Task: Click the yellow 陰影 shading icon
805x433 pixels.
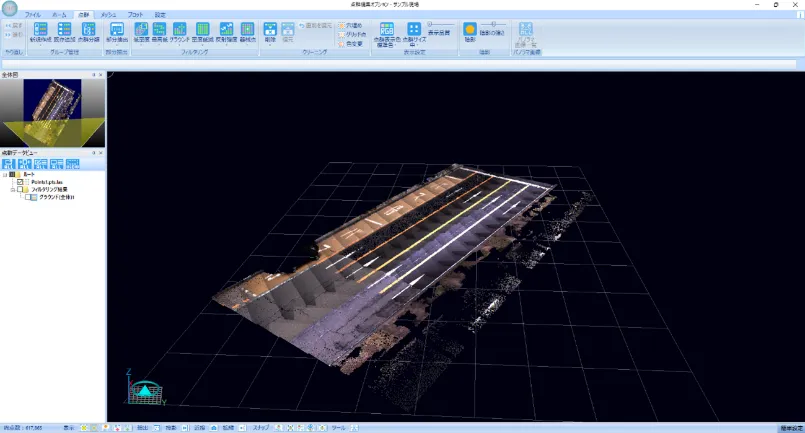Action: pyautogui.click(x=469, y=30)
